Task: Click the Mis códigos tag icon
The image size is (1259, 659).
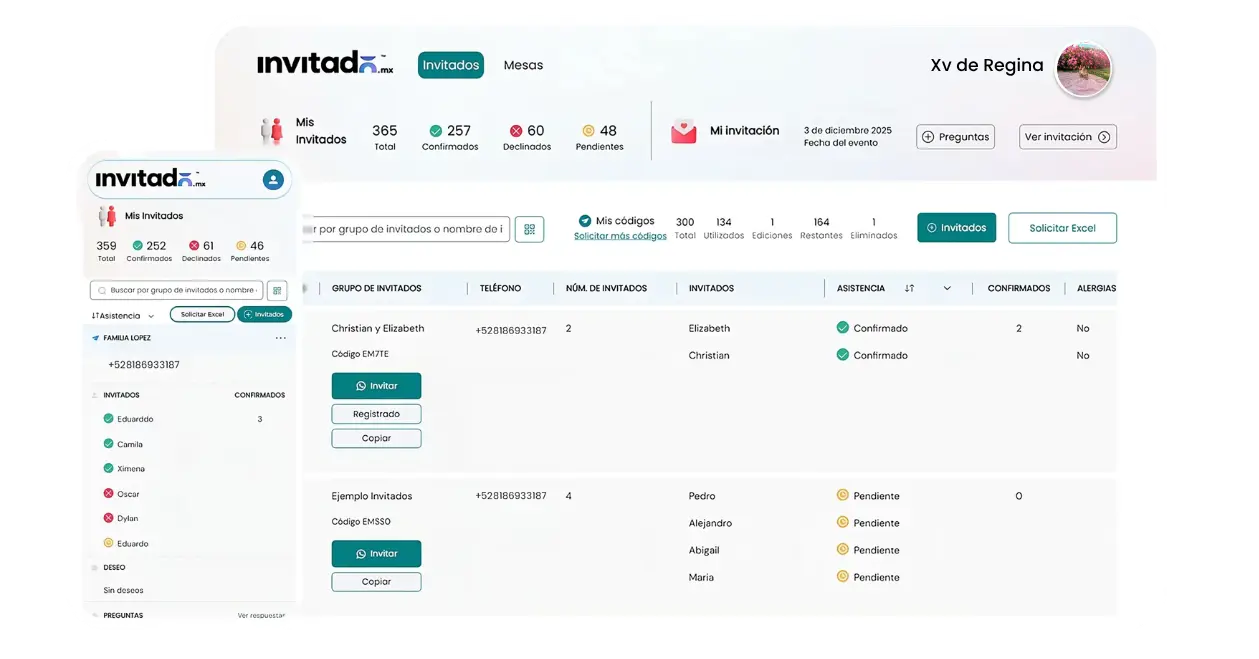Action: [x=585, y=221]
